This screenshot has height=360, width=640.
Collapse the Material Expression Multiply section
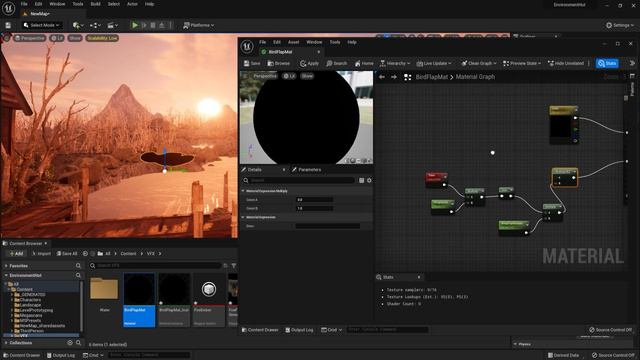point(243,191)
